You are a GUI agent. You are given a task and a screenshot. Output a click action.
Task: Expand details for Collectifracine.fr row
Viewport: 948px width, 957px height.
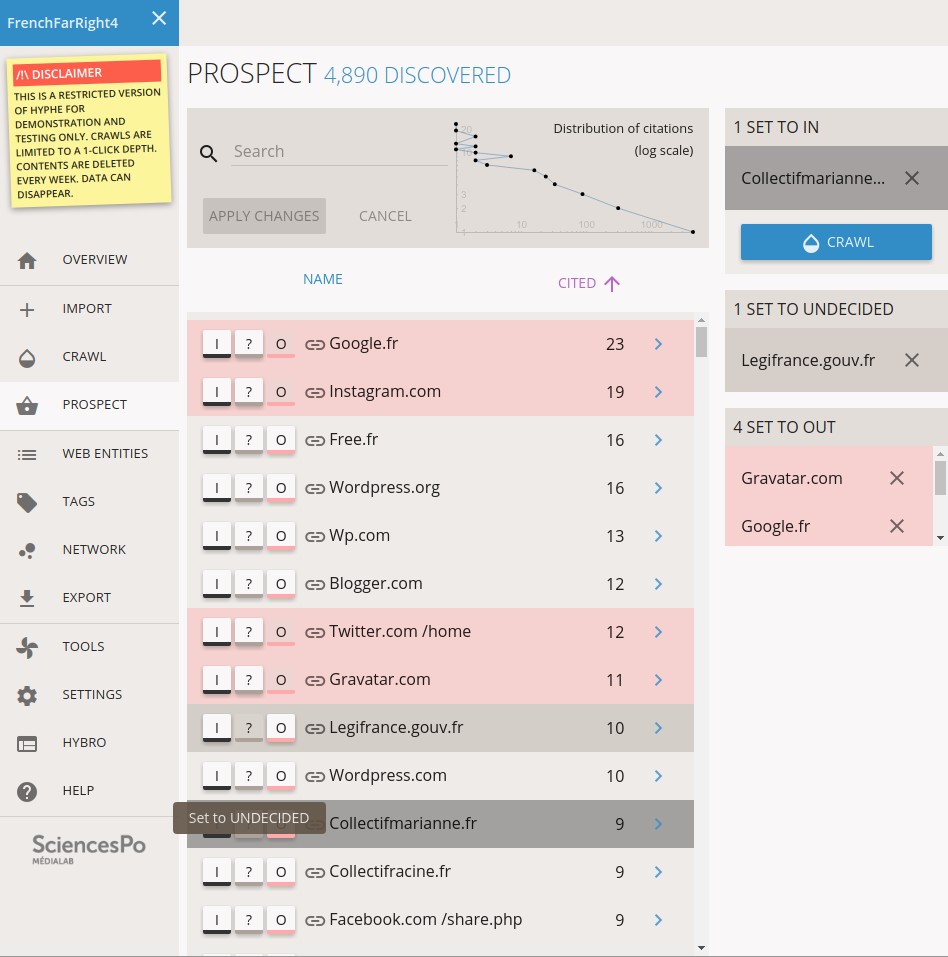pyautogui.click(x=658, y=872)
